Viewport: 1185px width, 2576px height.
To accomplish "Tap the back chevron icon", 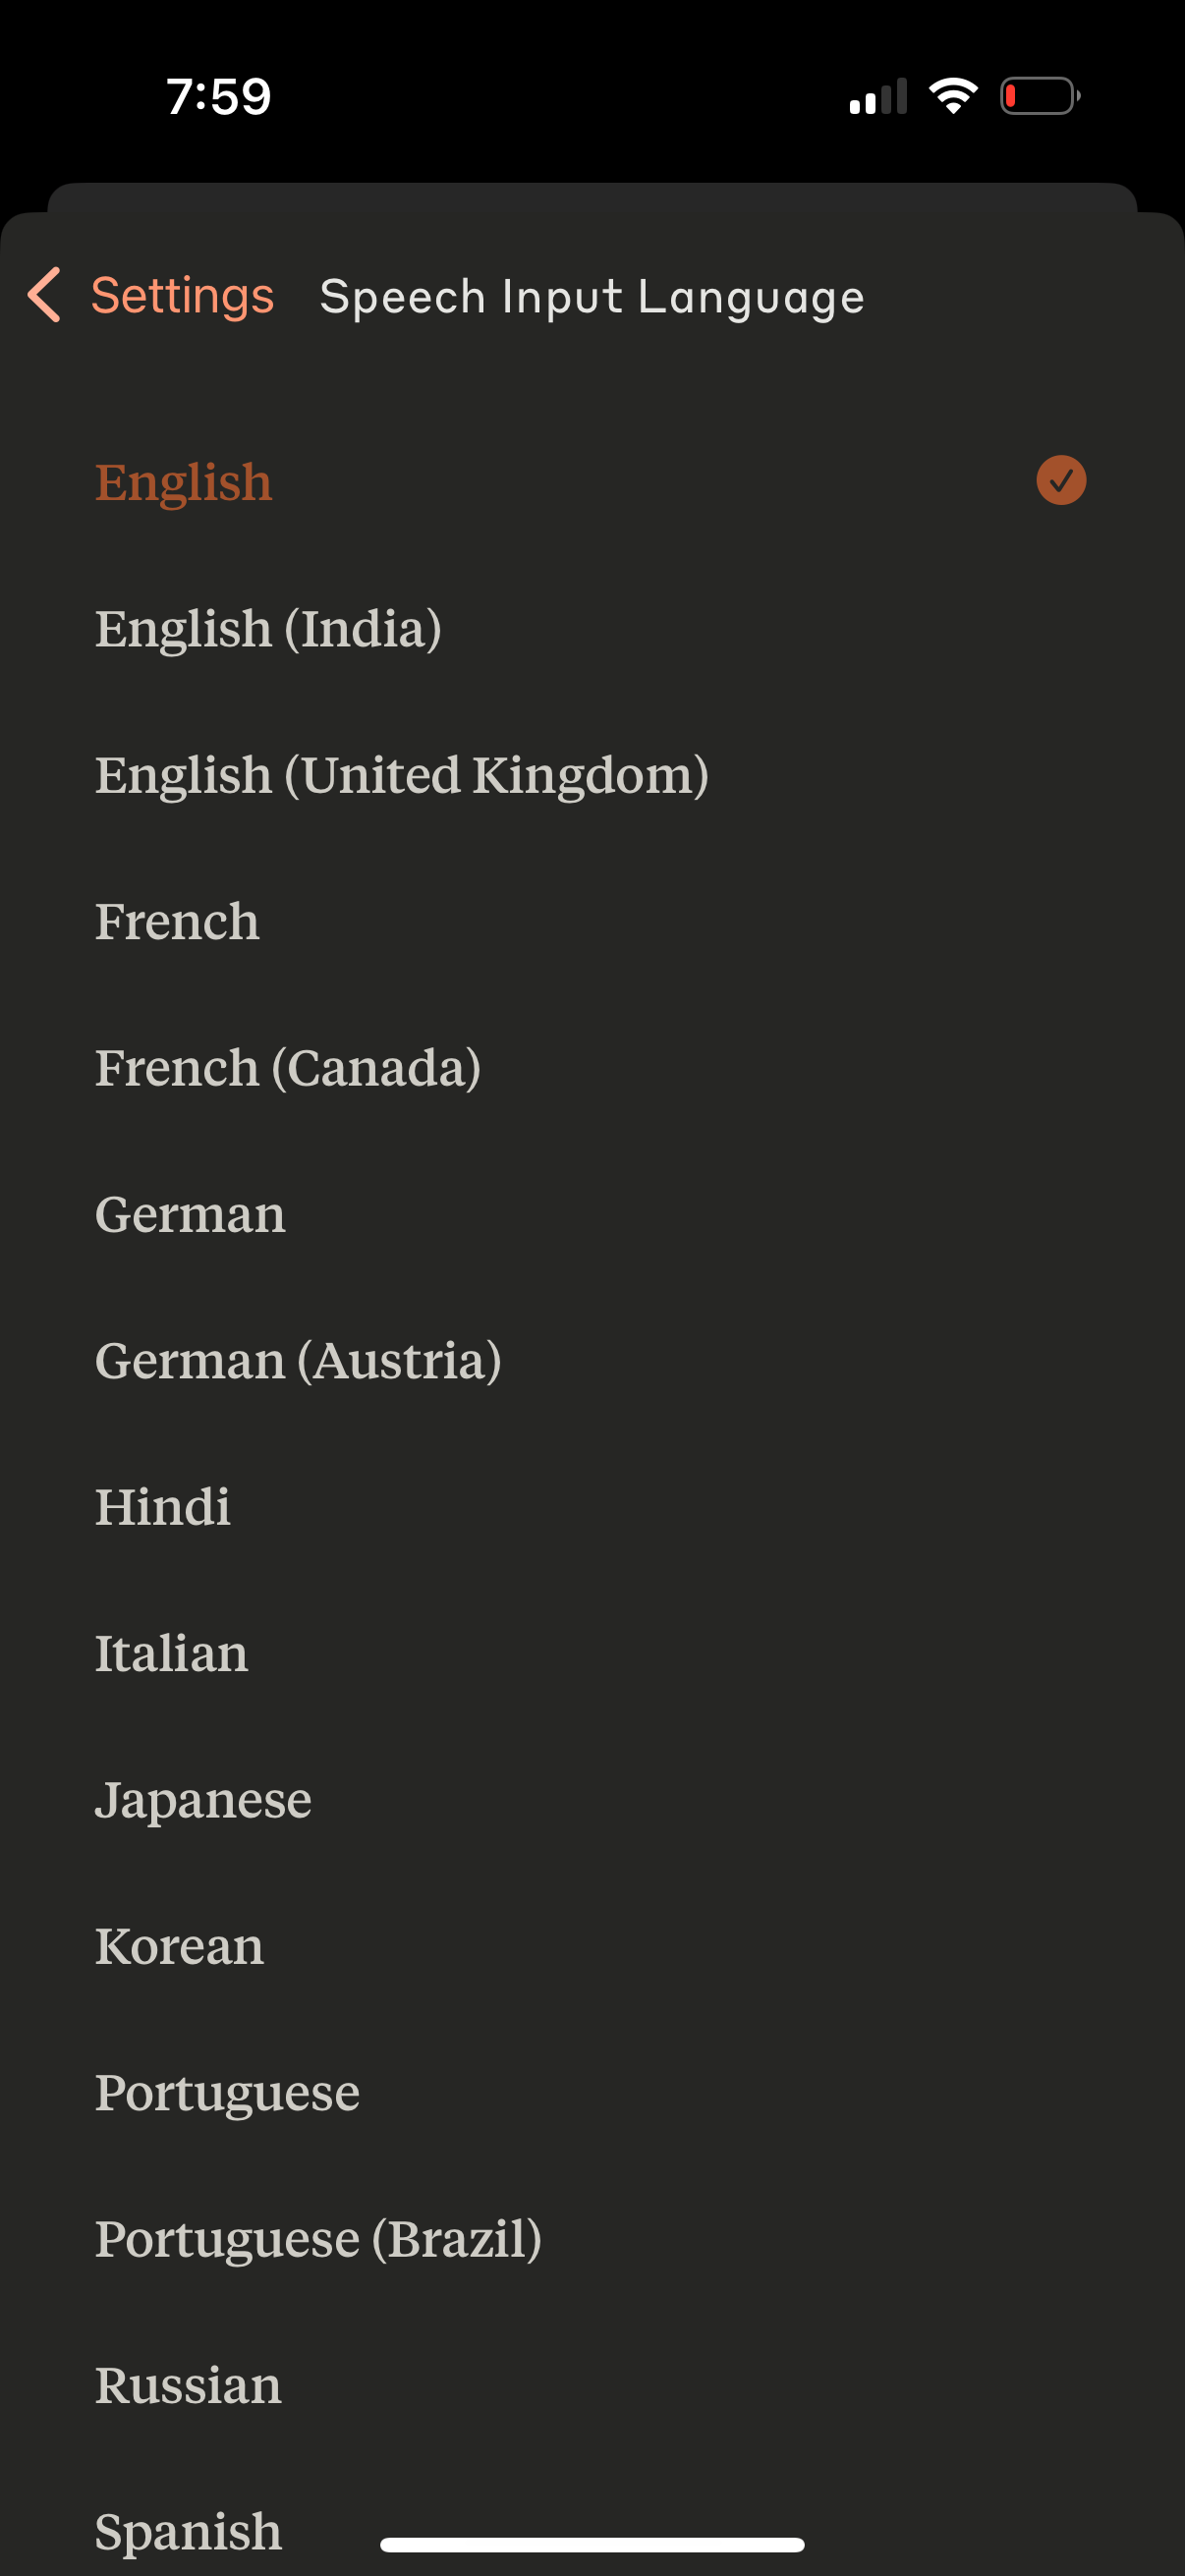I will click(42, 295).
